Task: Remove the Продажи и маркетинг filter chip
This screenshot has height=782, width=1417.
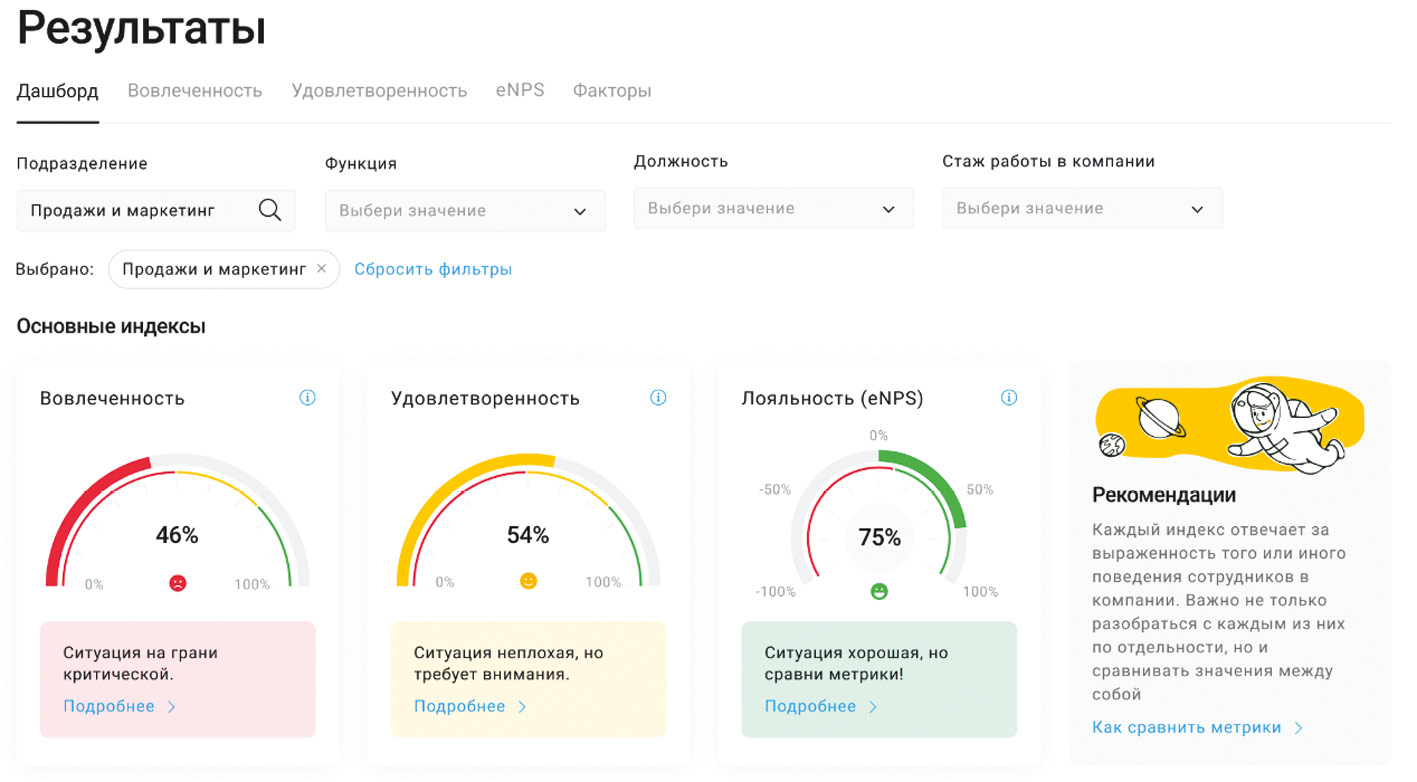Action: 321,269
